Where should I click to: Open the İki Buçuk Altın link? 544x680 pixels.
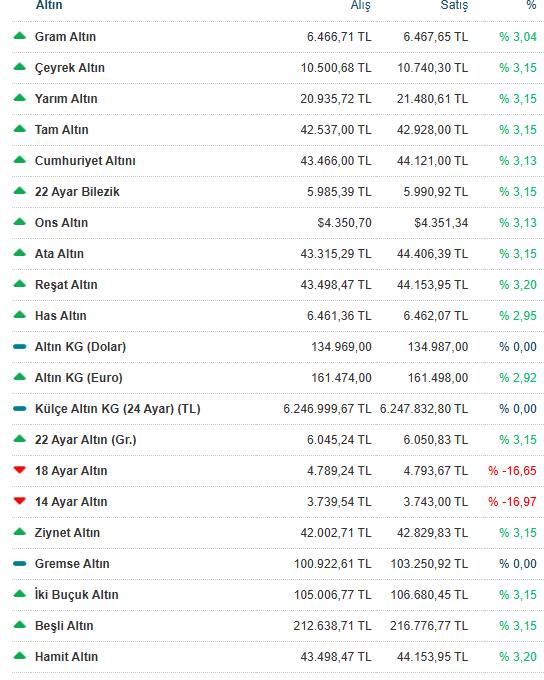click(76, 595)
